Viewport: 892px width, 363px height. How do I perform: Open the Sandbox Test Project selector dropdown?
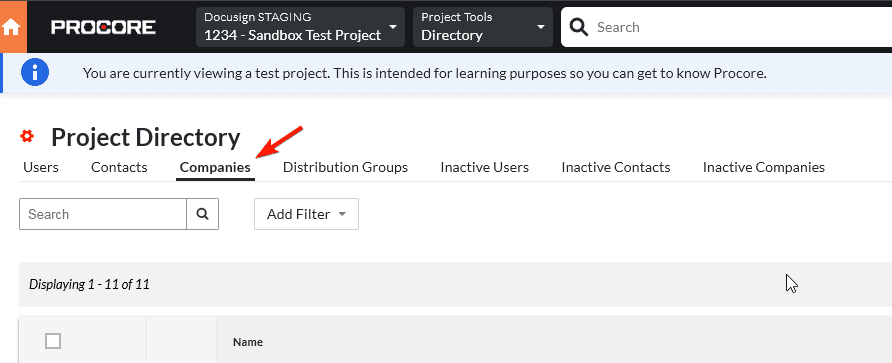pyautogui.click(x=300, y=27)
